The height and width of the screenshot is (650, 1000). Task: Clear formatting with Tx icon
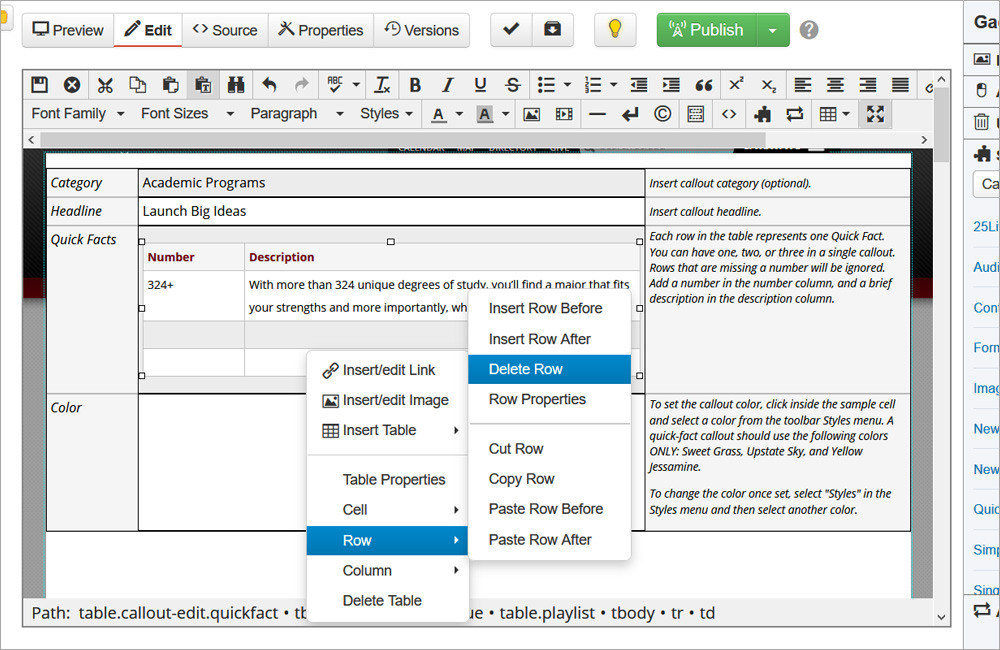point(383,85)
